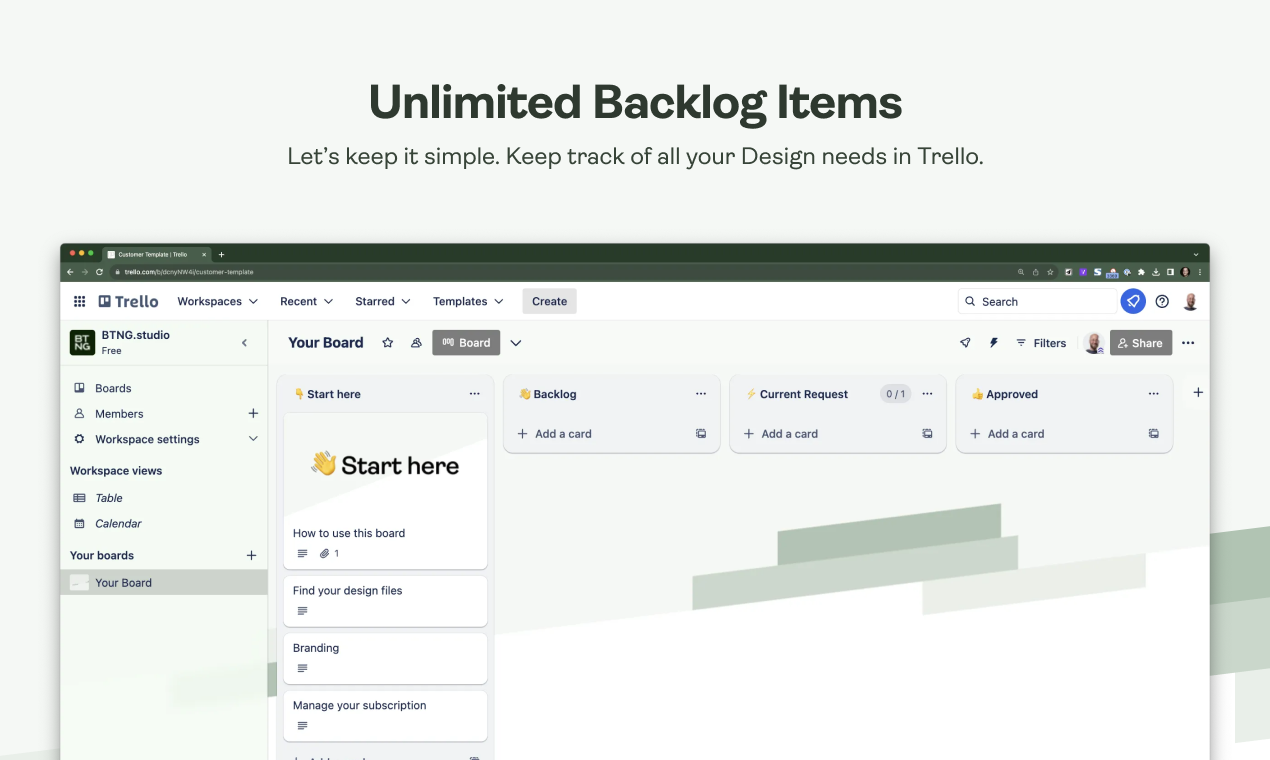Viewport: 1270px width, 760px height.
Task: Expand the Starred dropdown
Action: pos(383,301)
